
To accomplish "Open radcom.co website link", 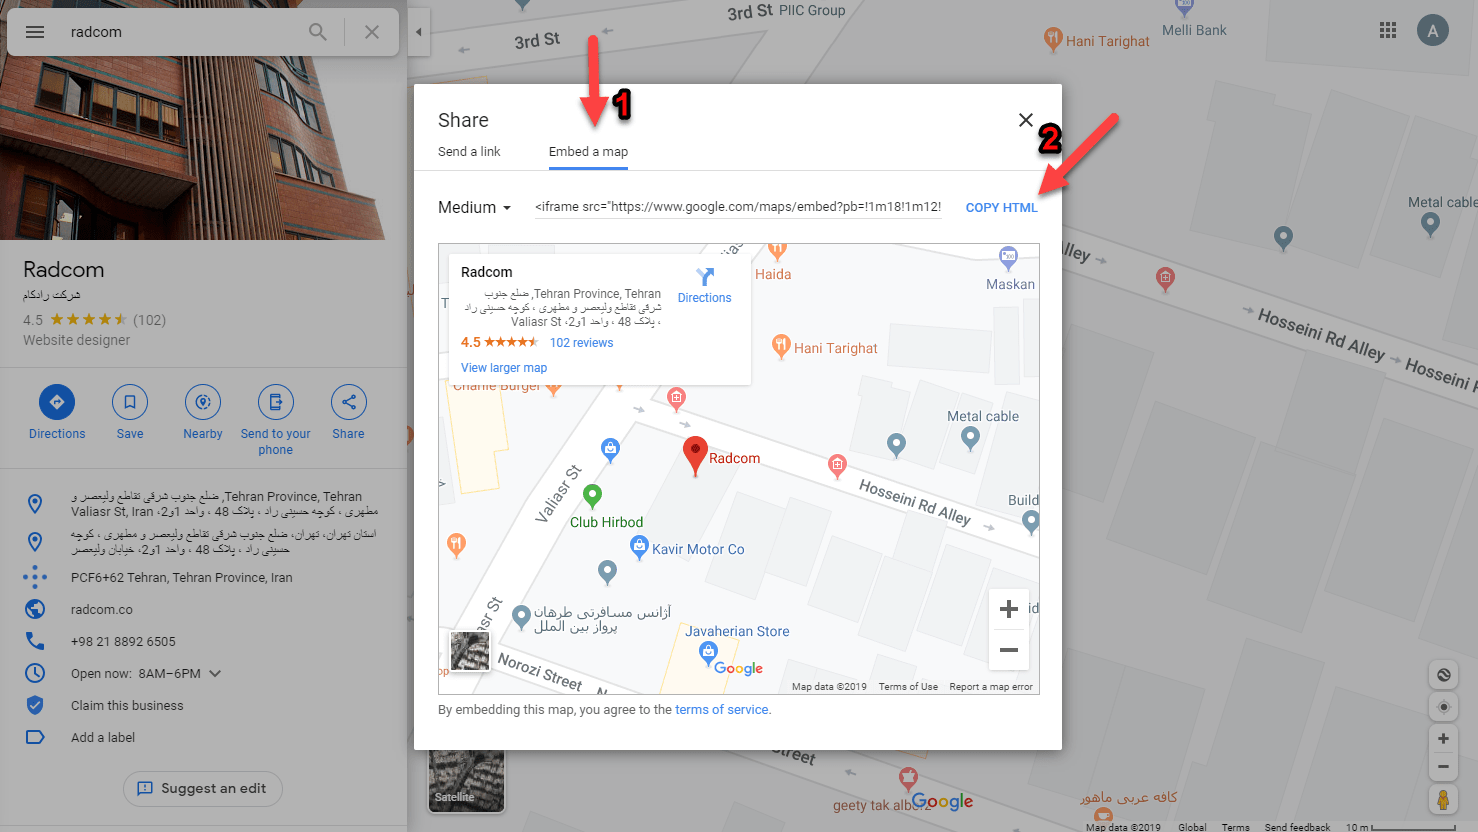I will pyautogui.click(x=102, y=609).
